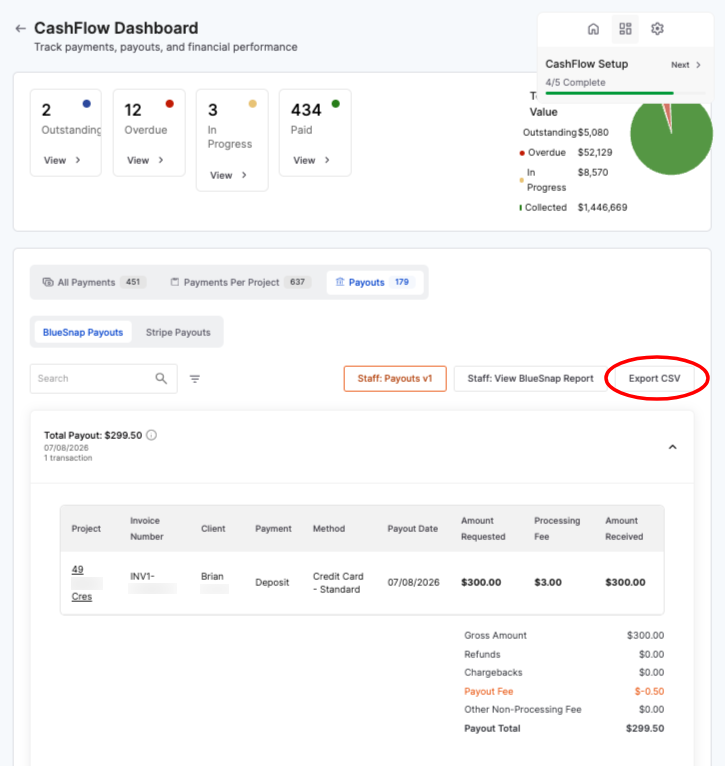
Task: Click Staff: View BlueSnap Report button
Action: 531,379
